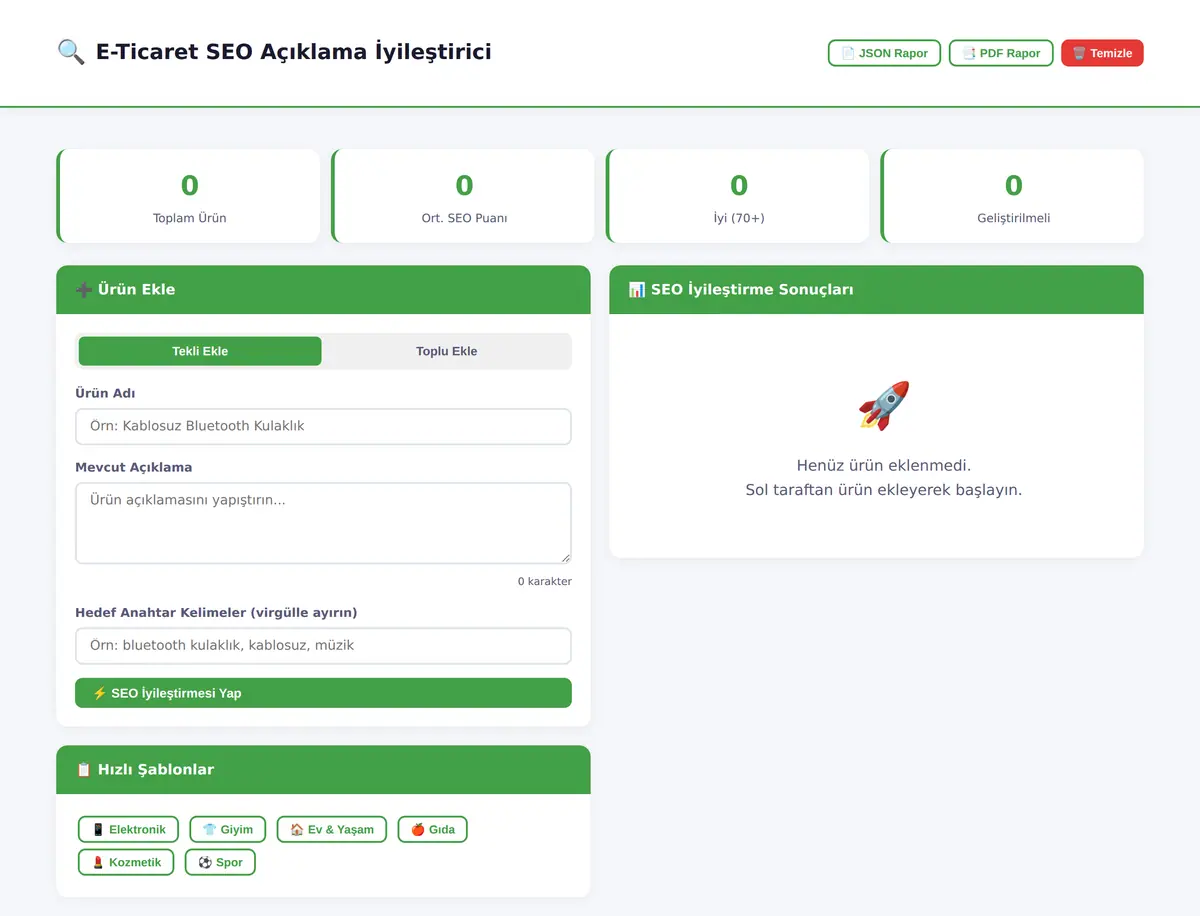
Task: Click the magnifying glass icon in the title
Action: pyautogui.click(x=71, y=52)
